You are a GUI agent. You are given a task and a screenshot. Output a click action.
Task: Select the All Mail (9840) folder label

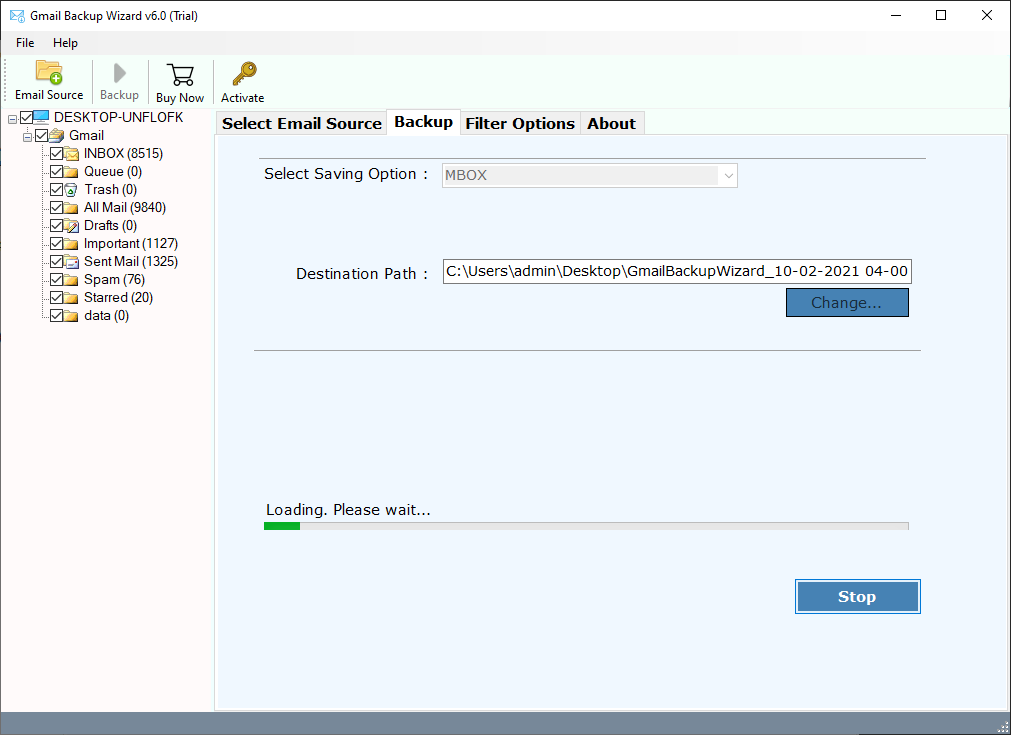point(125,208)
